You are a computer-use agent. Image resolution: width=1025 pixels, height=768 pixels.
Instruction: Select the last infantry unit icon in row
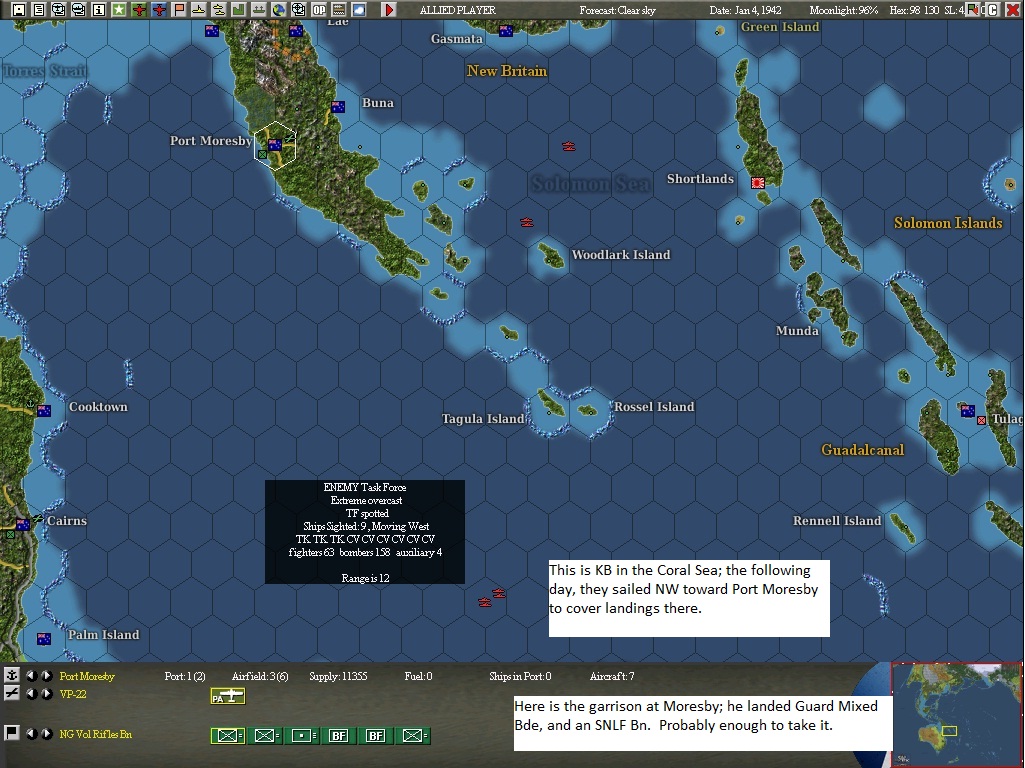coord(414,736)
